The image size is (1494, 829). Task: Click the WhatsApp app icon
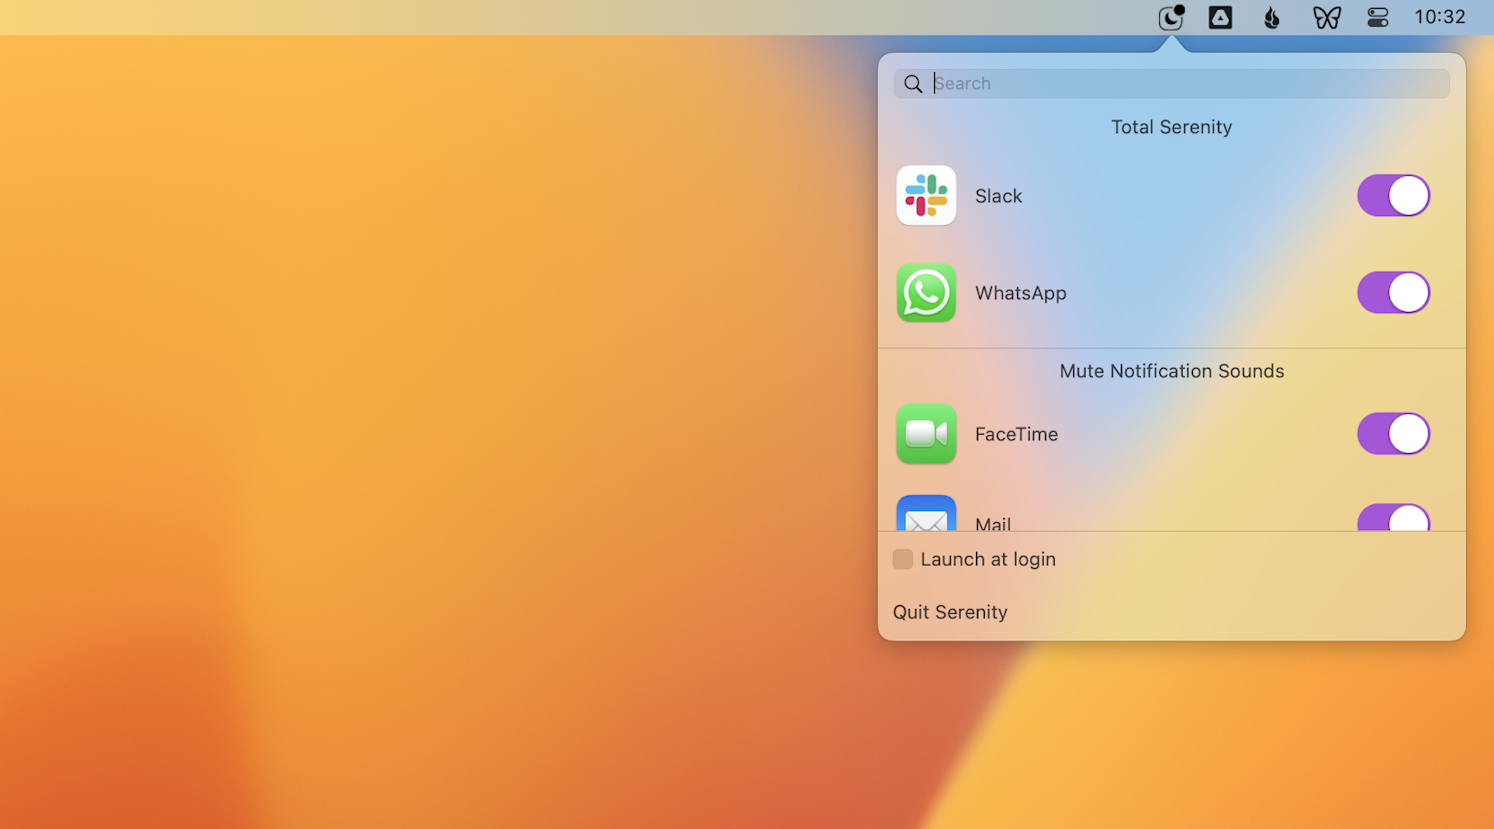pos(926,293)
